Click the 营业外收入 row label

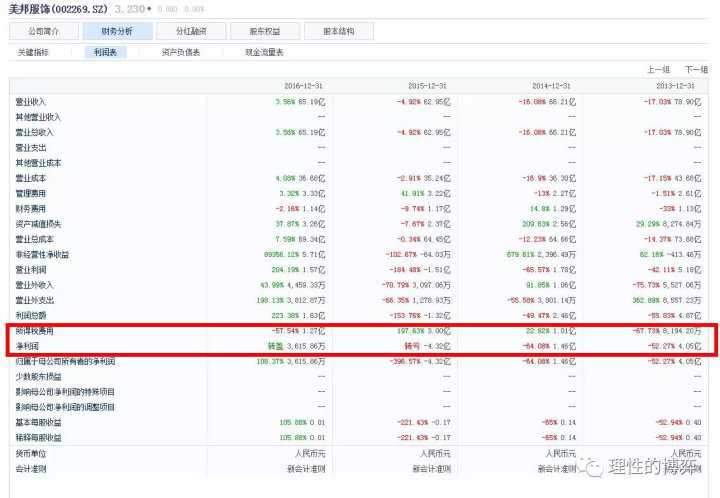pos(34,285)
